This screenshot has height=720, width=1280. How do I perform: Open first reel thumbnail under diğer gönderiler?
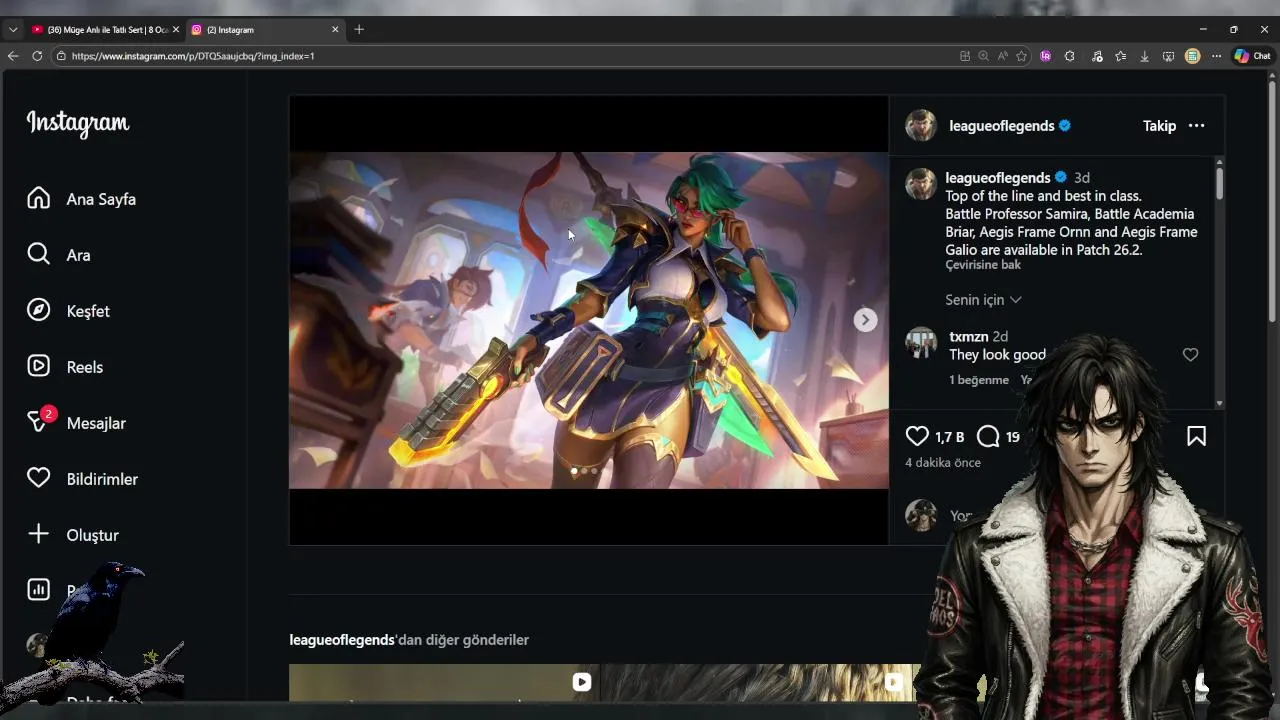click(444, 682)
